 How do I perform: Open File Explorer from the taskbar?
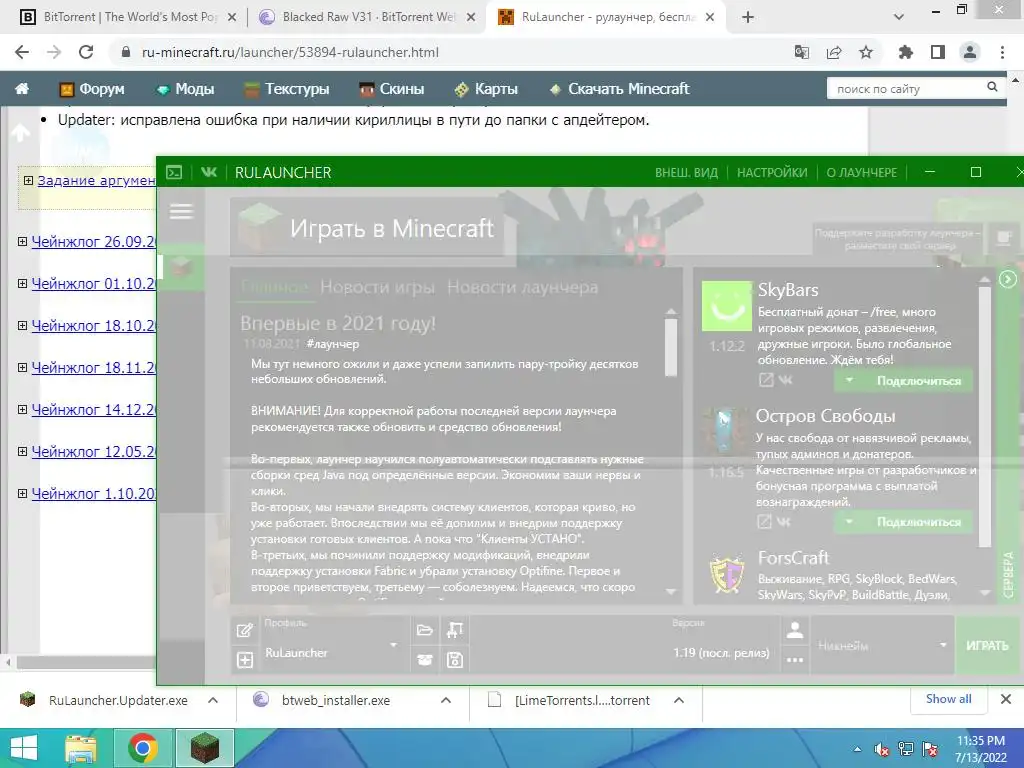click(x=81, y=748)
